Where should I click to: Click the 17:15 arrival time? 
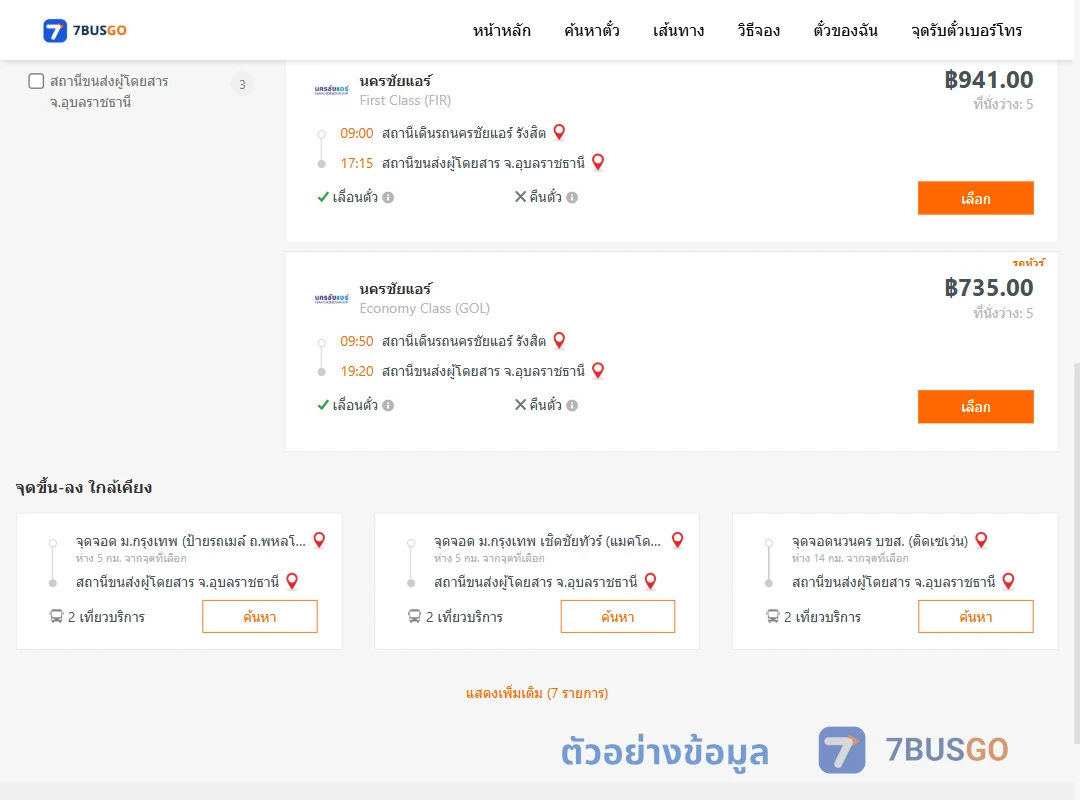point(357,163)
